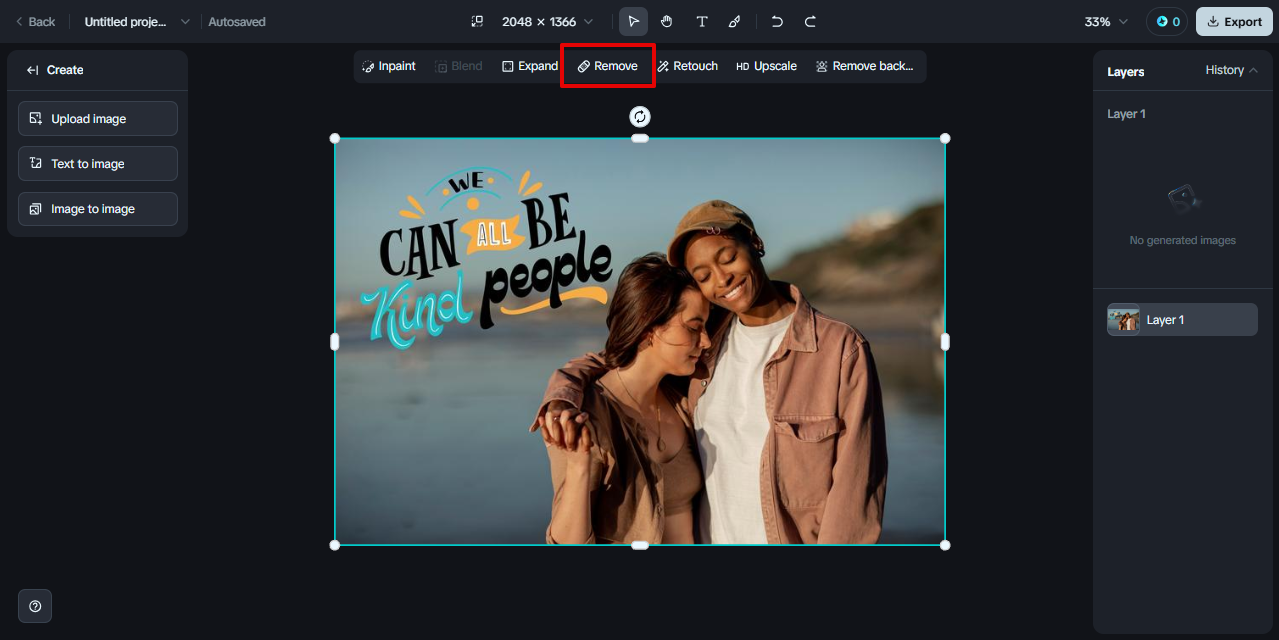Click the Layer 1 thumbnail
Image resolution: width=1279 pixels, height=640 pixels.
click(x=1124, y=320)
